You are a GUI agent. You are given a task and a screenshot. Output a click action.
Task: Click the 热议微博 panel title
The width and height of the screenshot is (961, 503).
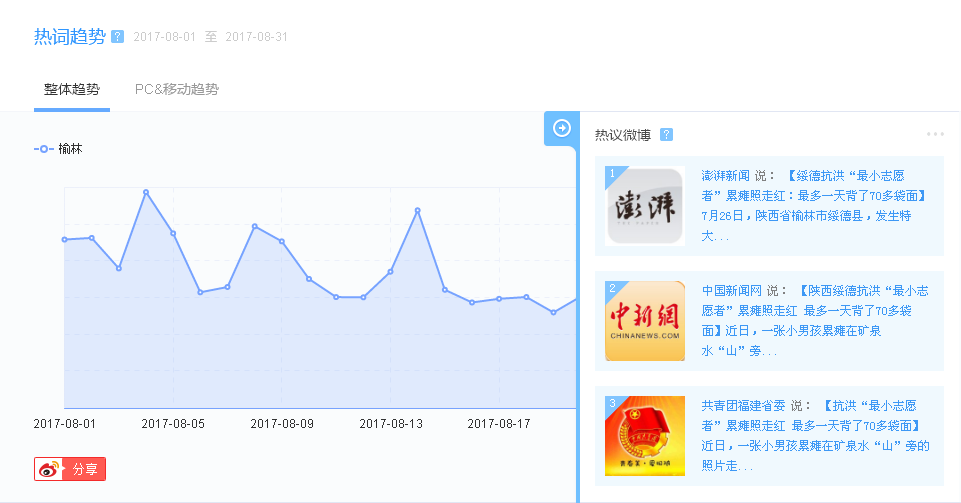(x=623, y=135)
